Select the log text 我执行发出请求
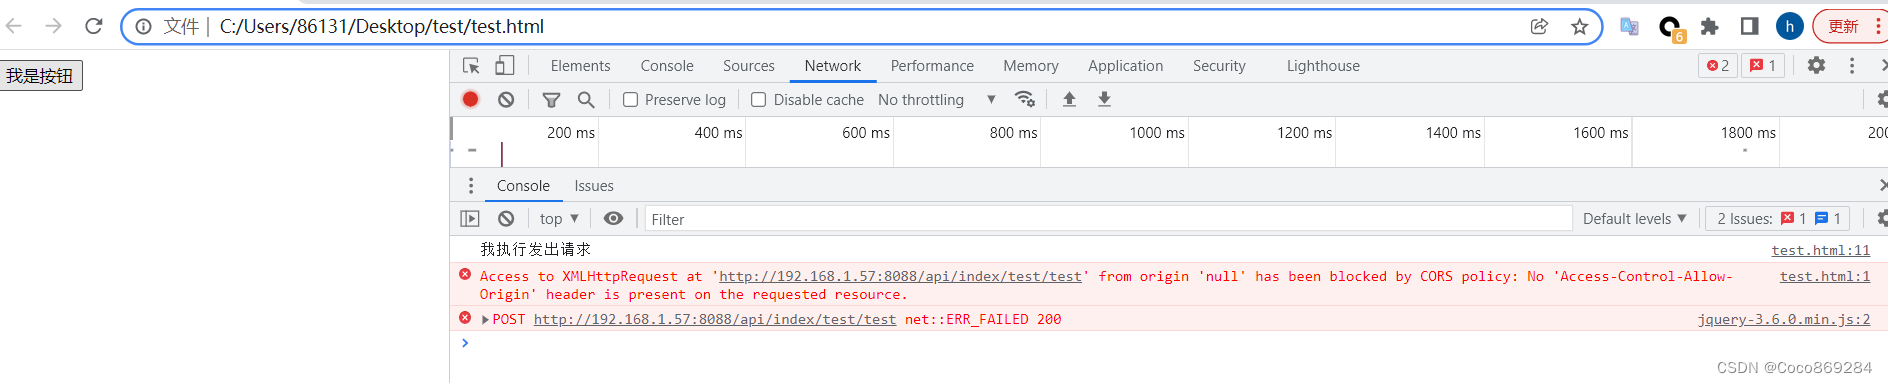 (535, 250)
